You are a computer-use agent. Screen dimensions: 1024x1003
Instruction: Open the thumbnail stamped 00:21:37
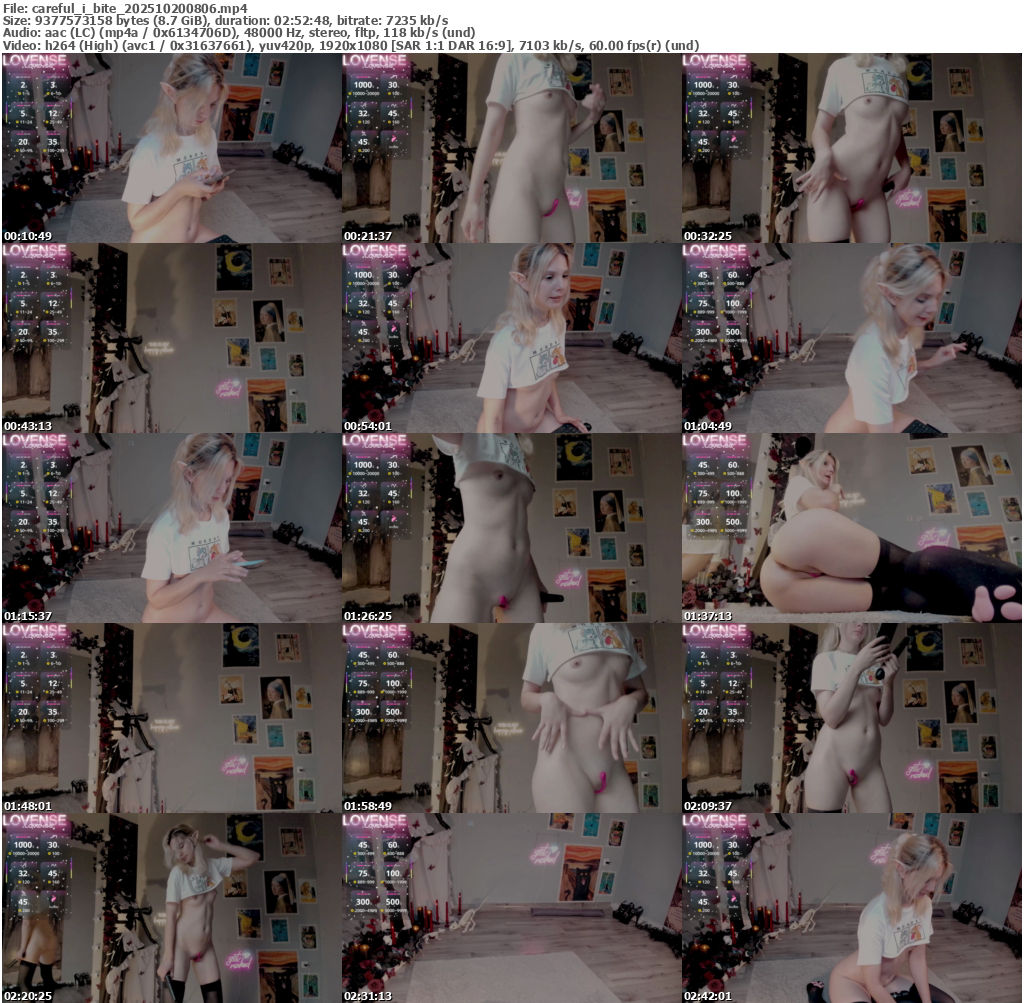click(x=512, y=148)
